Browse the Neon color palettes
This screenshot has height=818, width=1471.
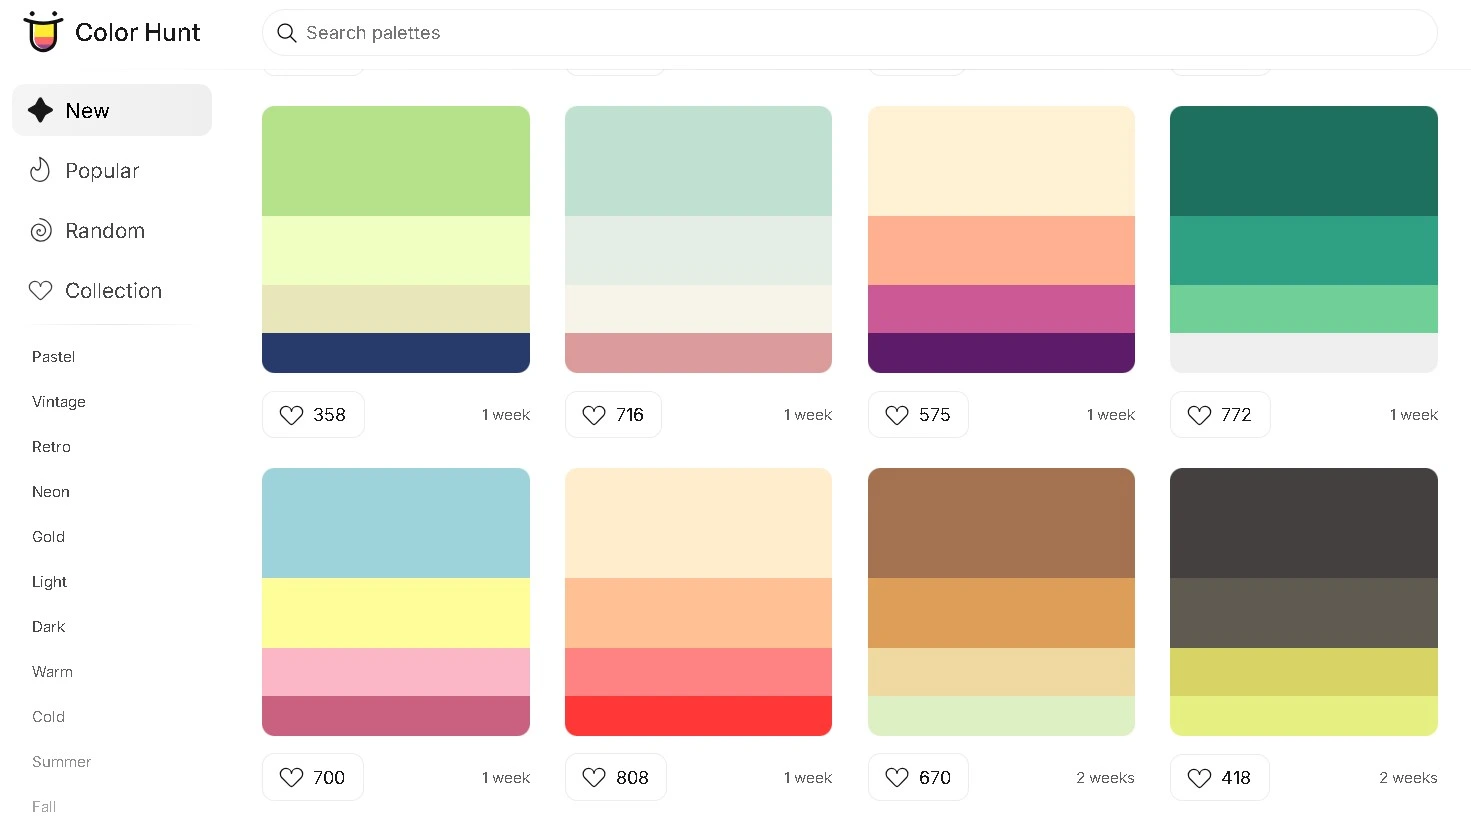[x=50, y=491]
